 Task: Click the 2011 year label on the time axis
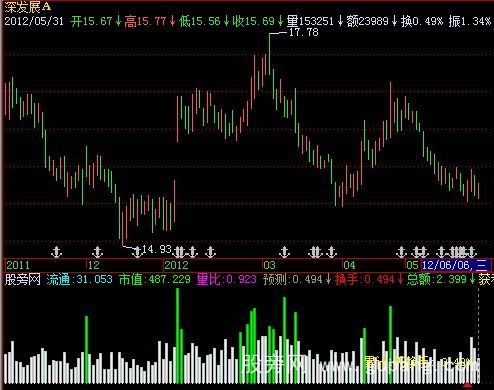(18, 265)
